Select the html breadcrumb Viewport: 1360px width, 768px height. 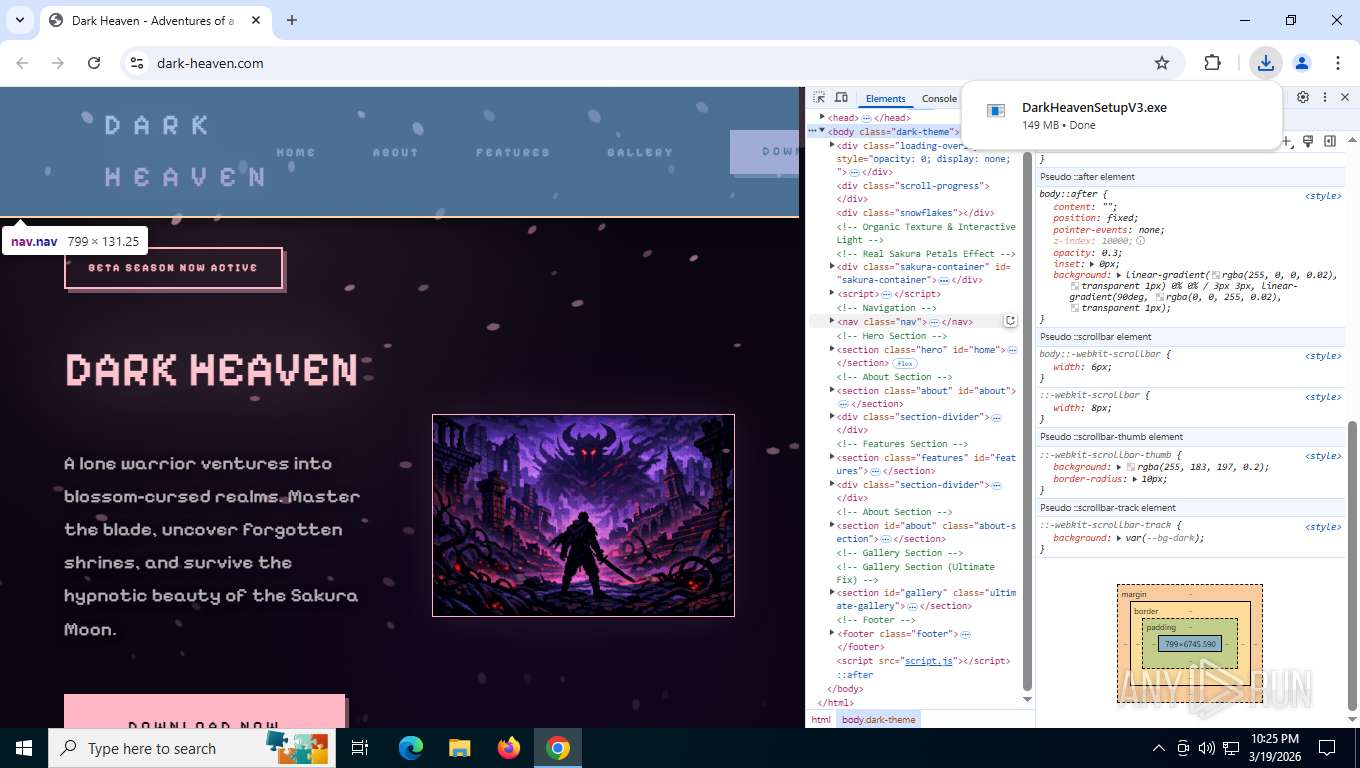click(821, 719)
